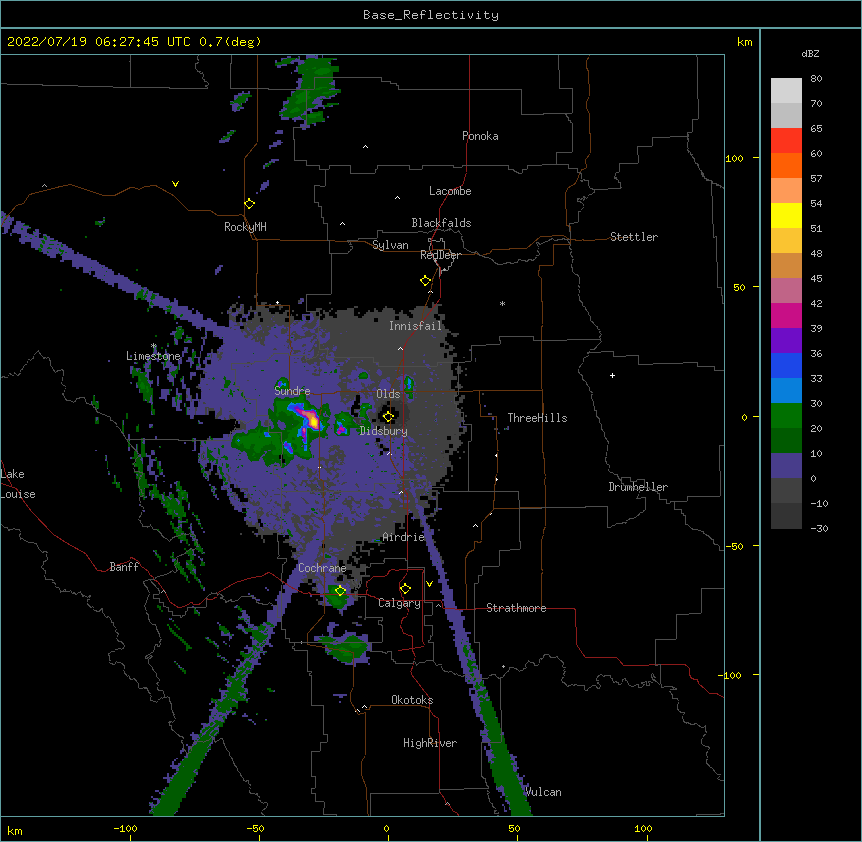Click the Drumheller label
Viewport: 862px width, 842px height.
click(x=638, y=487)
